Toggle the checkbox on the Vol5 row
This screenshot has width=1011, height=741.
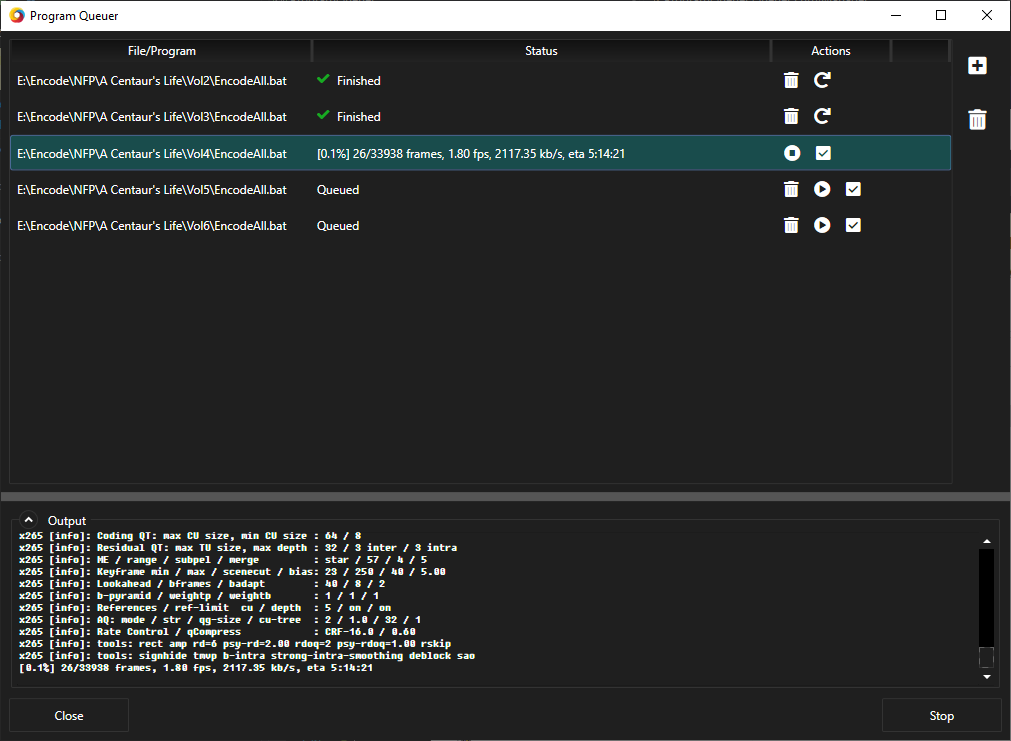pos(853,189)
